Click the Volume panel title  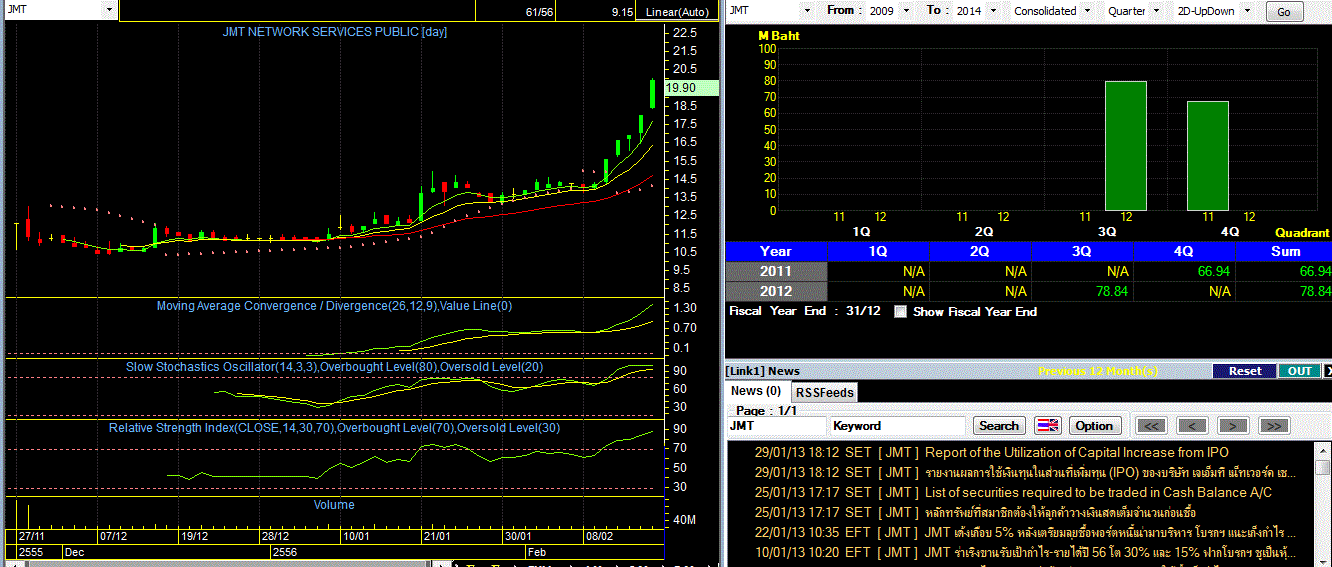334,505
